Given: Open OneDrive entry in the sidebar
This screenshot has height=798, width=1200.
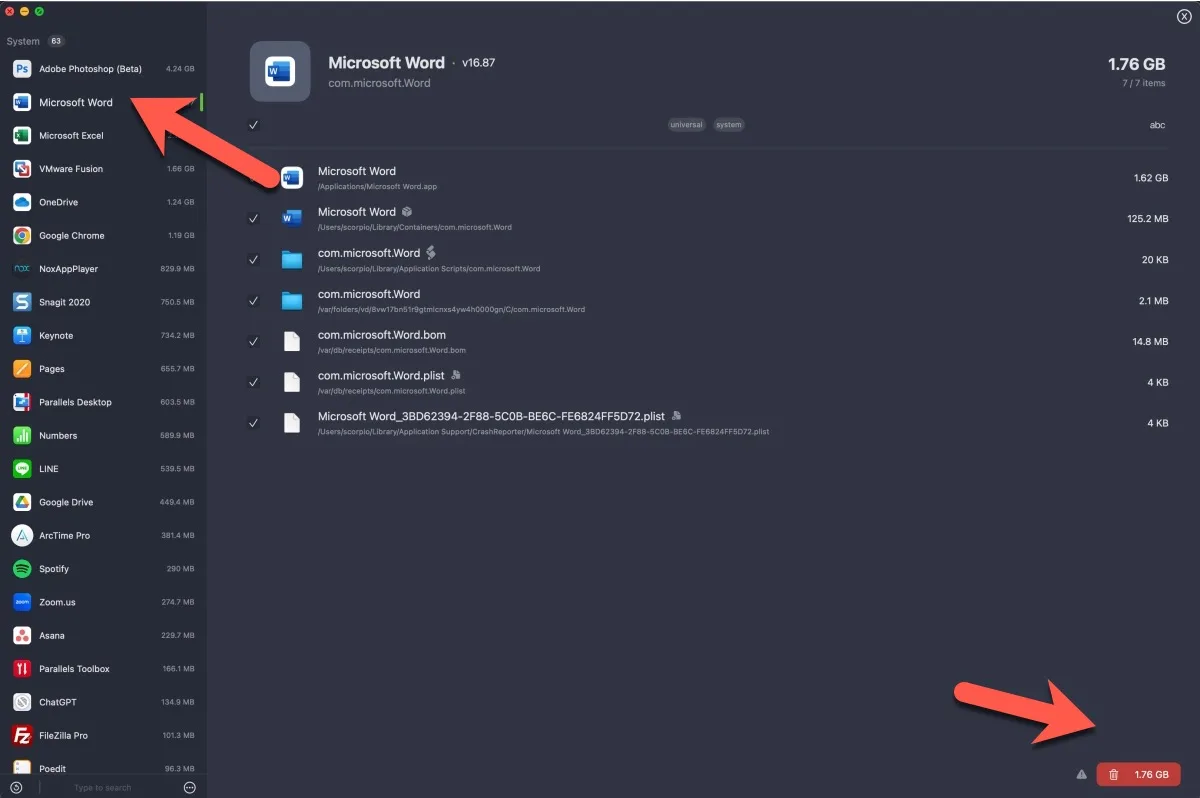Looking at the screenshot, I should (103, 202).
